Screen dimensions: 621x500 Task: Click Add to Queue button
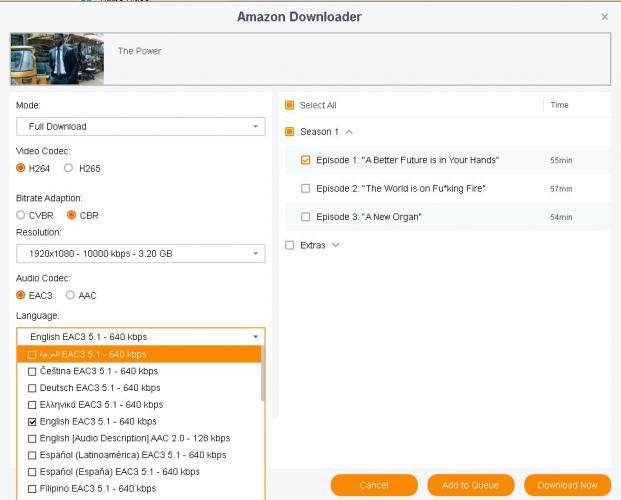471,485
